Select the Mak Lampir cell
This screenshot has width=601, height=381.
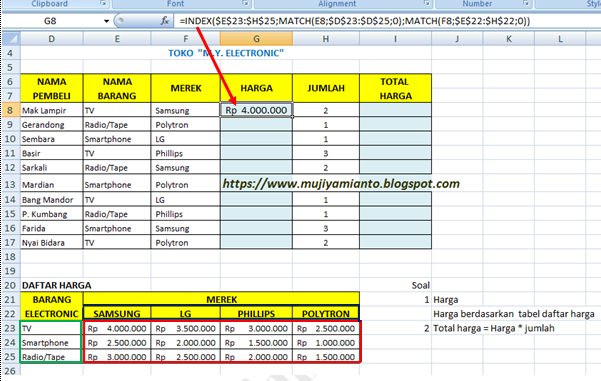(x=51, y=110)
